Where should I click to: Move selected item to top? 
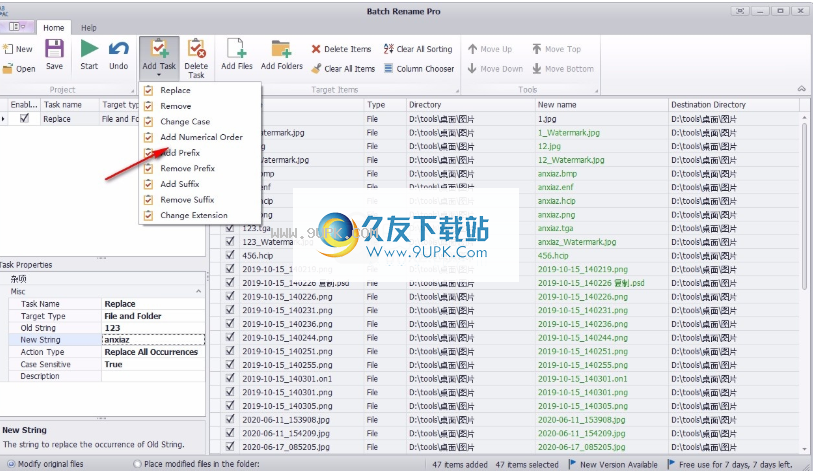coord(556,49)
